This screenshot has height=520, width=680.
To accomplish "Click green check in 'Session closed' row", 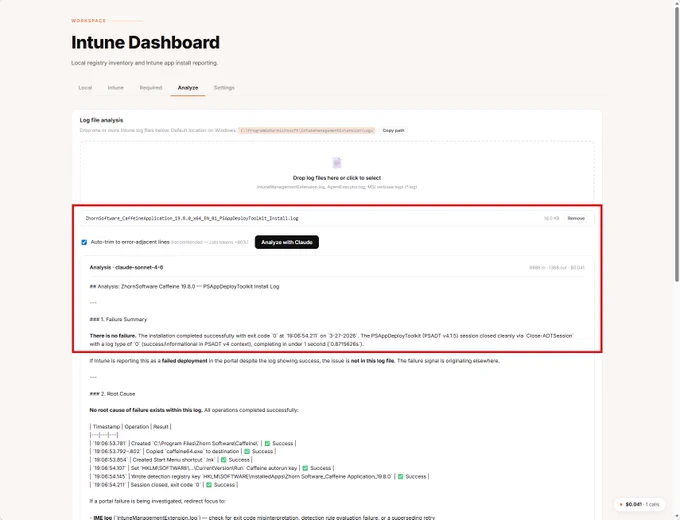I will [209, 484].
